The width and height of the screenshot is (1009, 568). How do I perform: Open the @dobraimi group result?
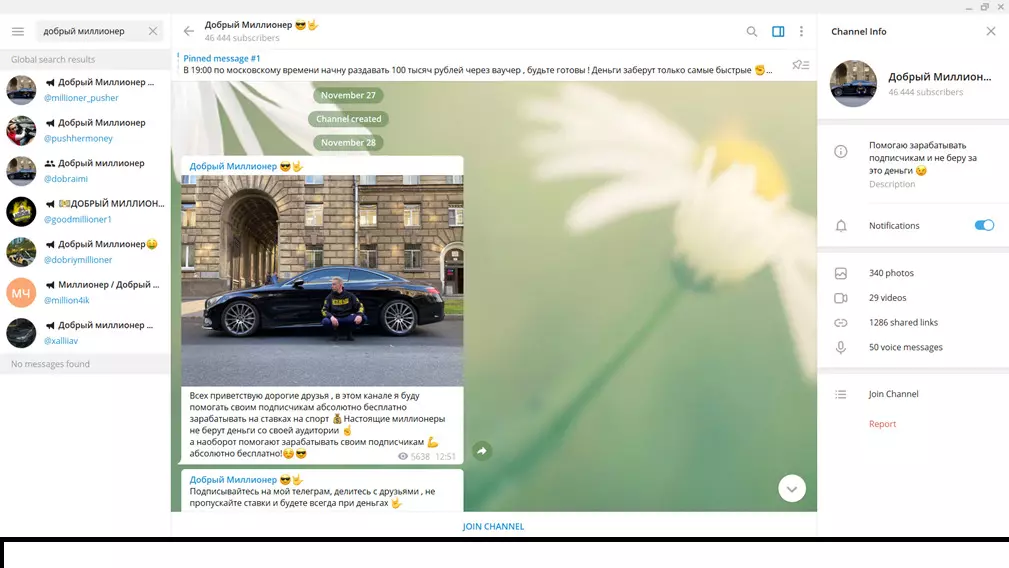(x=85, y=171)
